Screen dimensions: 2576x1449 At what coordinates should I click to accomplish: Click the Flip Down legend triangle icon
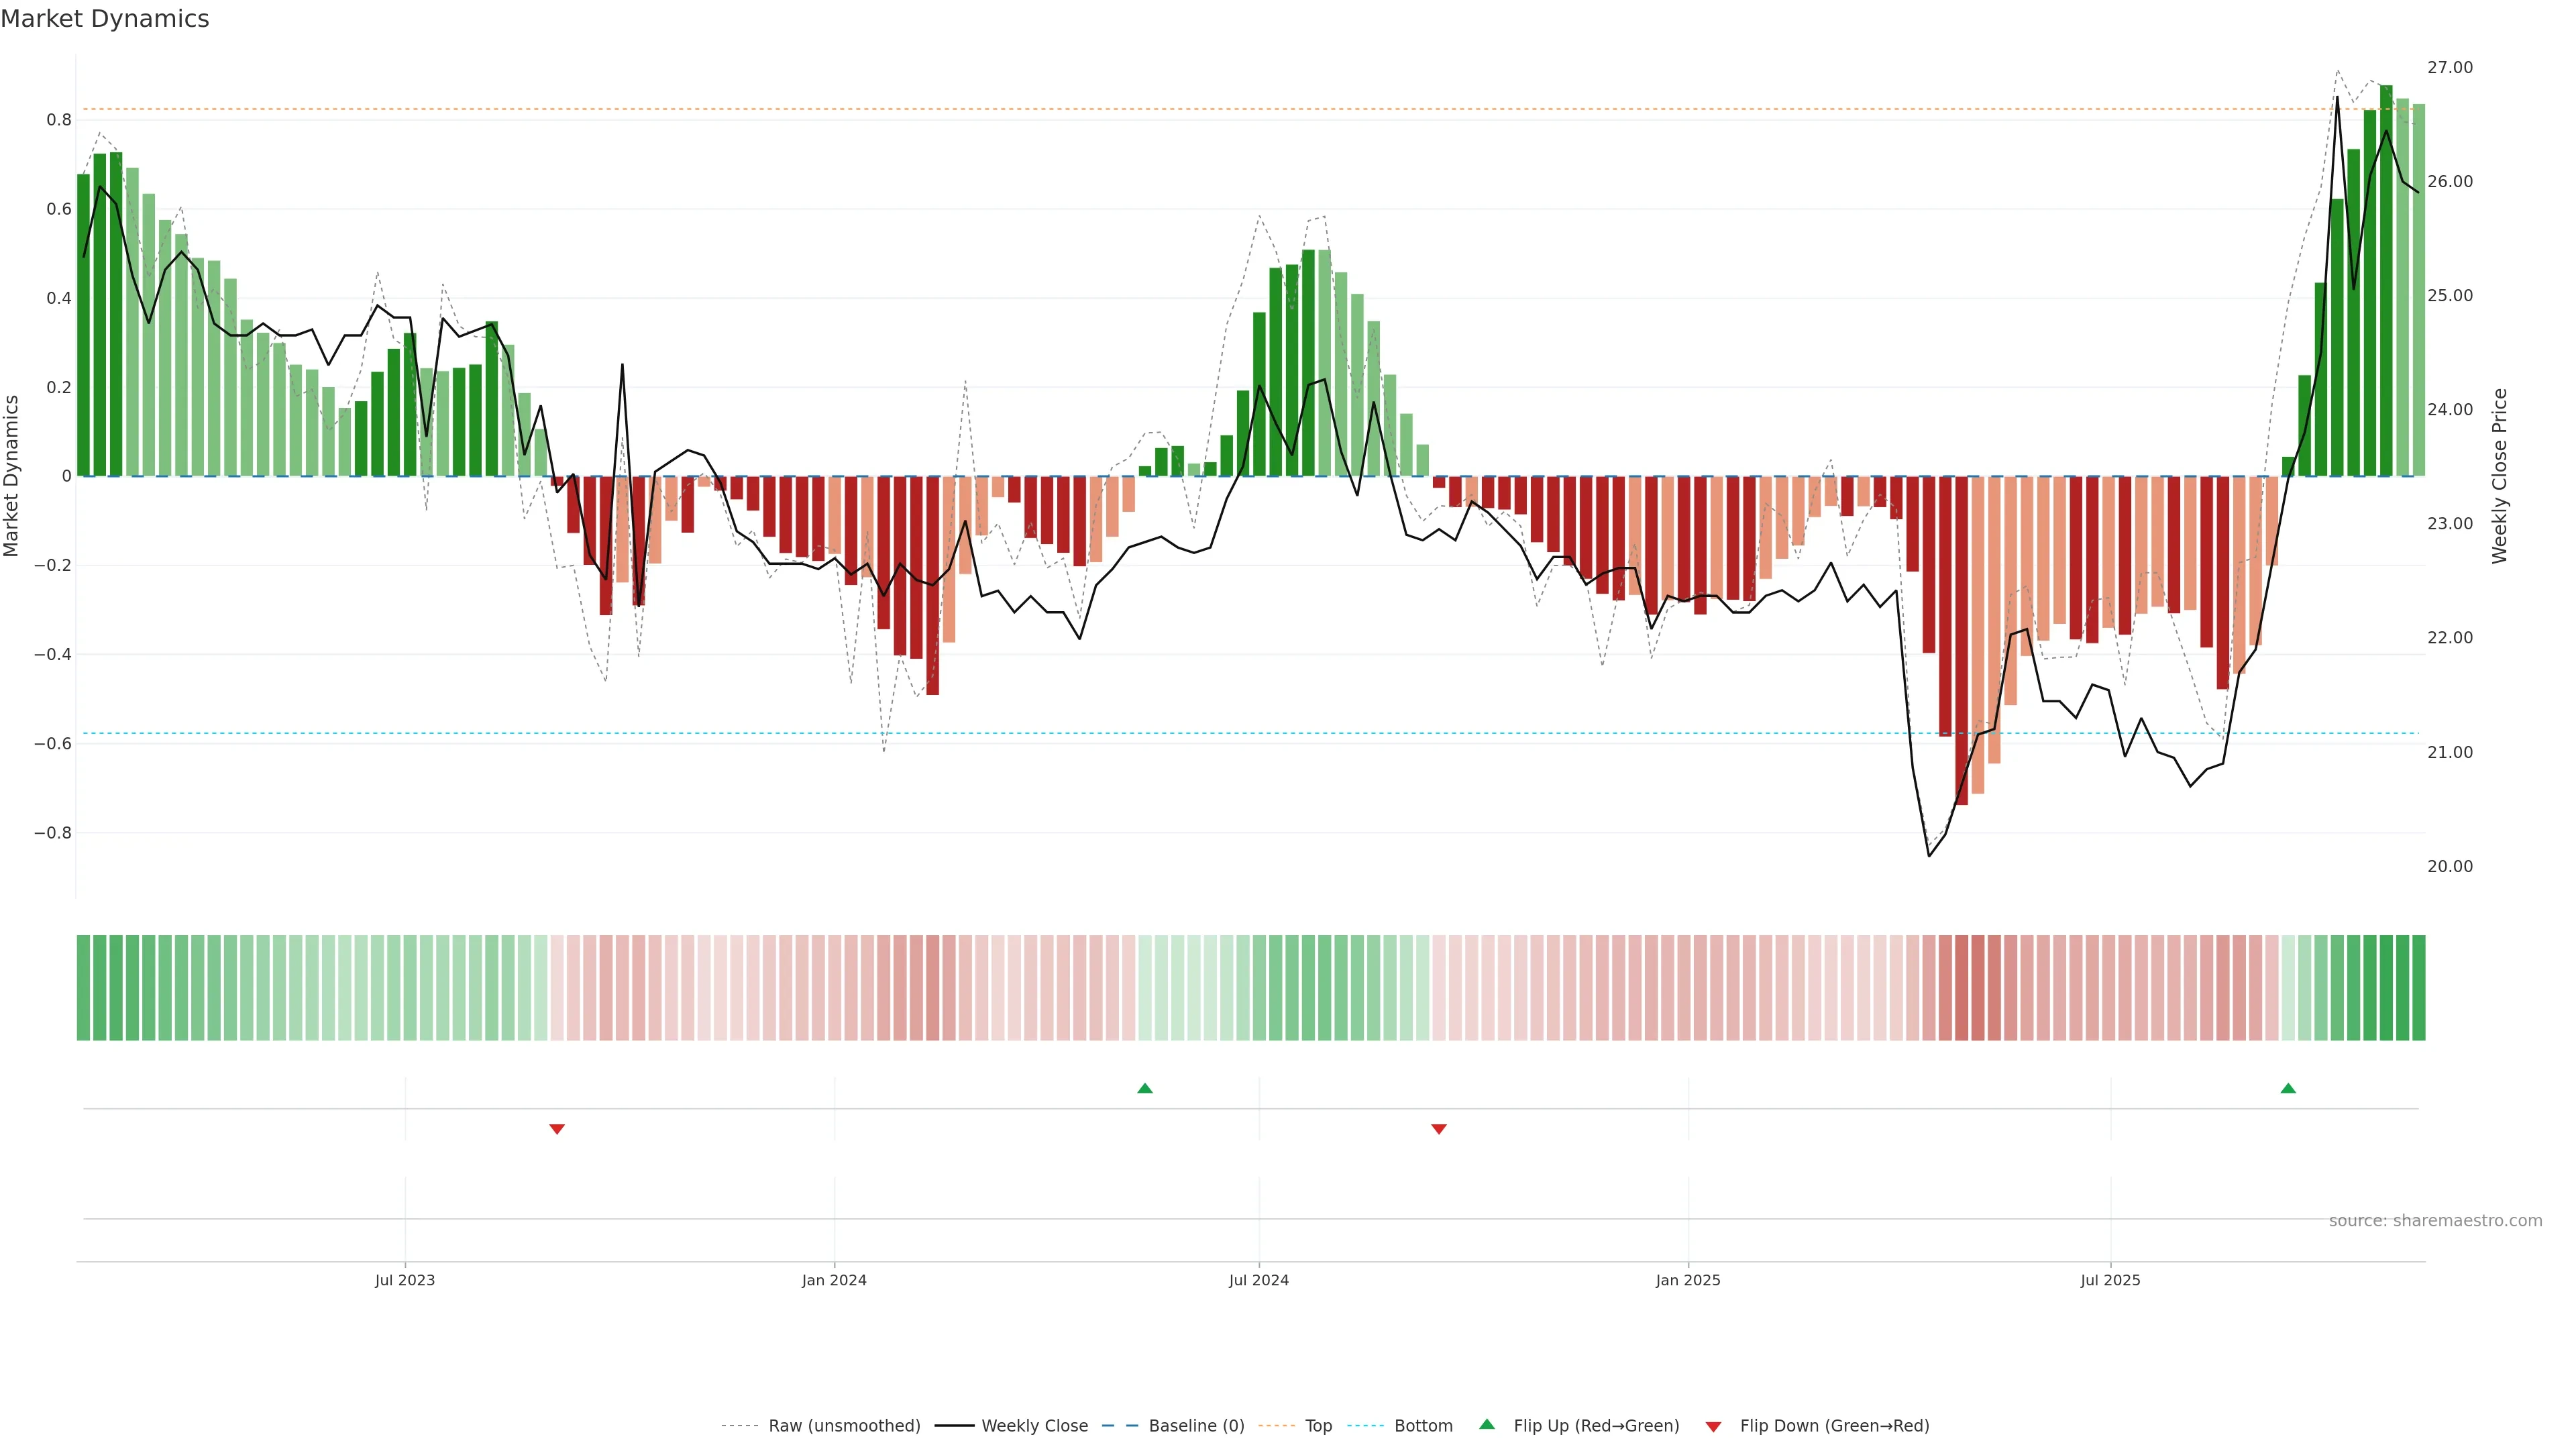(1713, 1427)
